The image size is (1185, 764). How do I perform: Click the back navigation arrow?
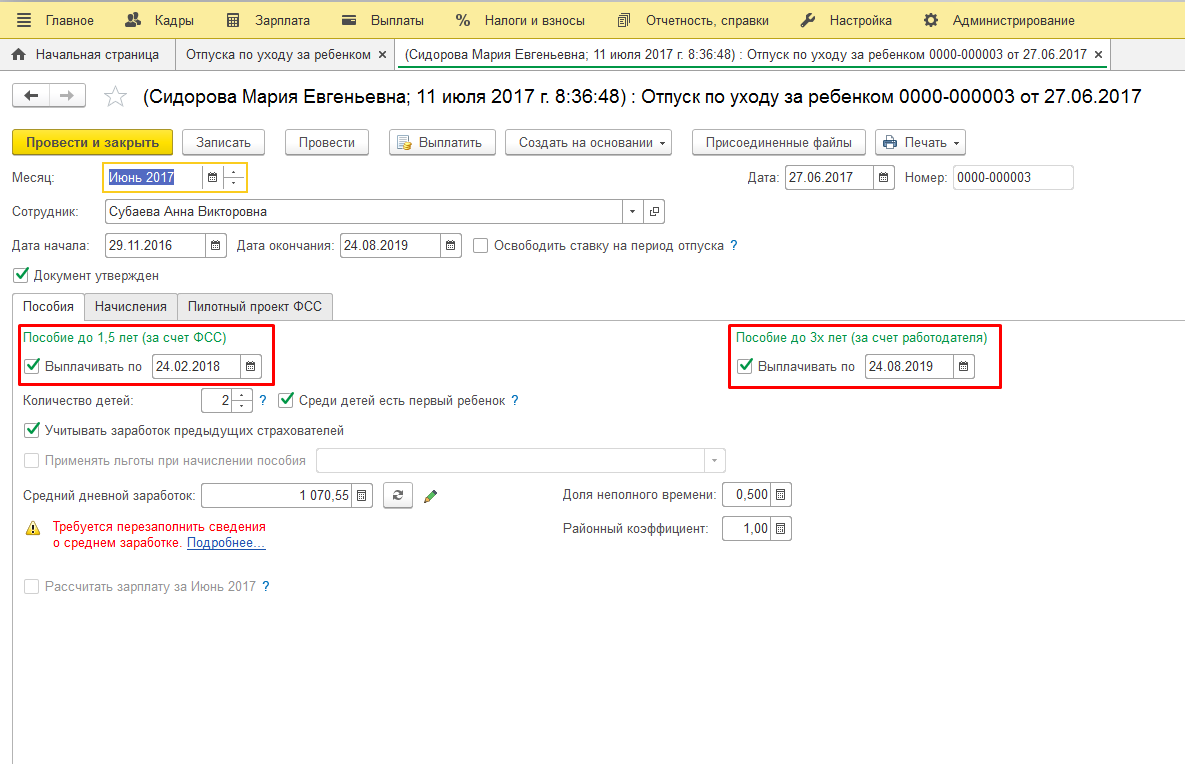tap(31, 95)
